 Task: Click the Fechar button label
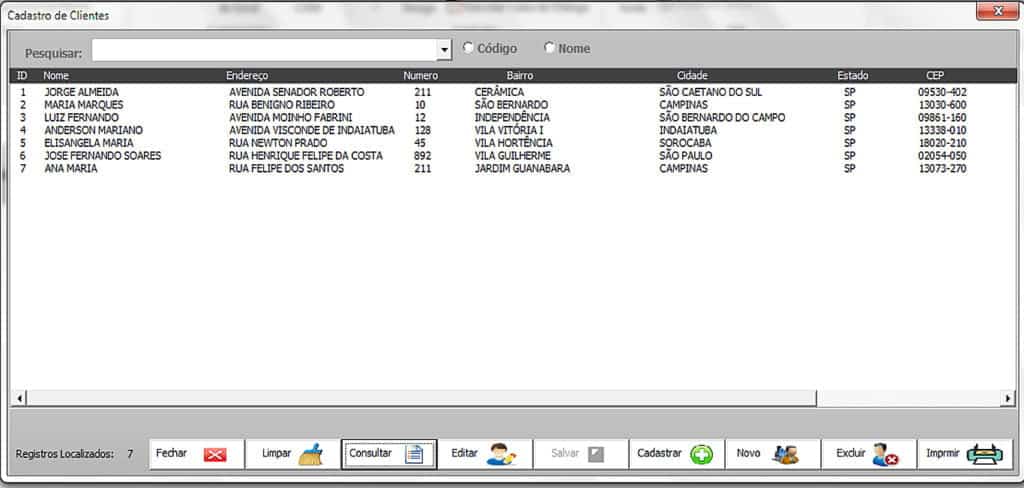[x=171, y=453]
